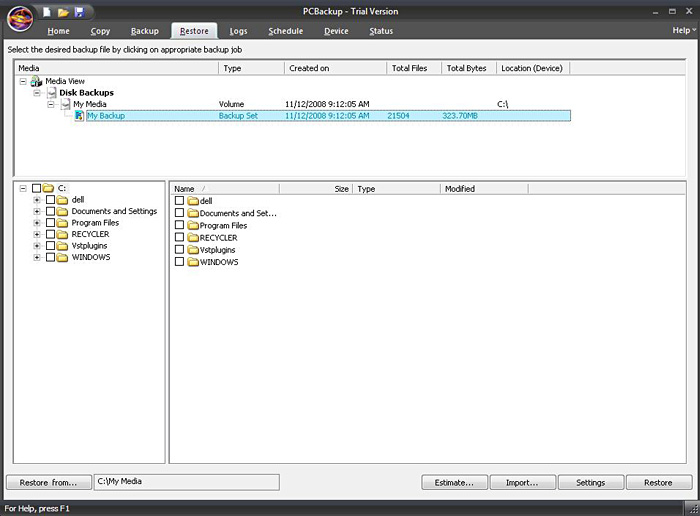The image size is (700, 516).
Task: Switch to the Copy tab
Action: [100, 31]
